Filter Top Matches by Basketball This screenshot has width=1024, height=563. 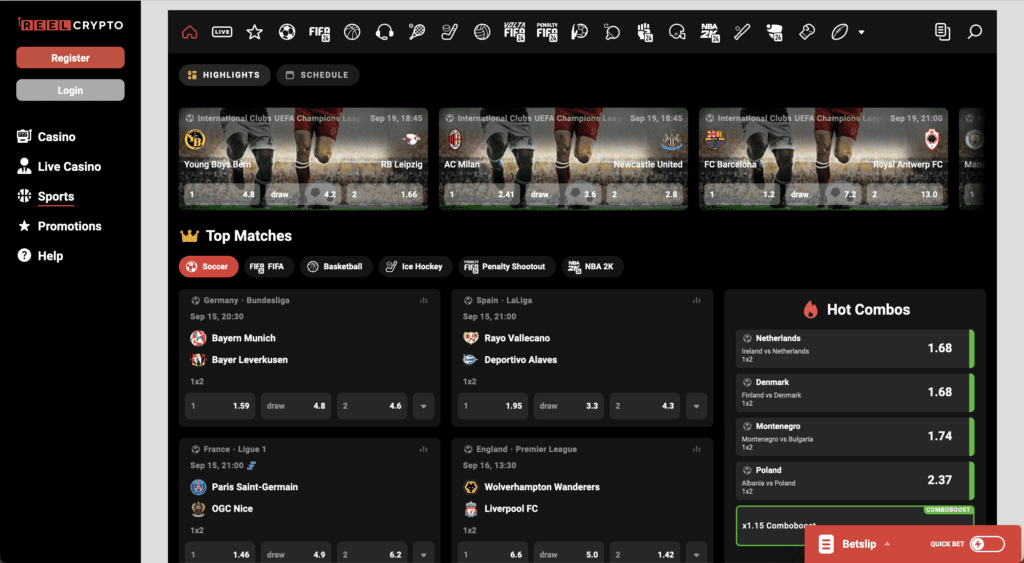[x=336, y=266]
